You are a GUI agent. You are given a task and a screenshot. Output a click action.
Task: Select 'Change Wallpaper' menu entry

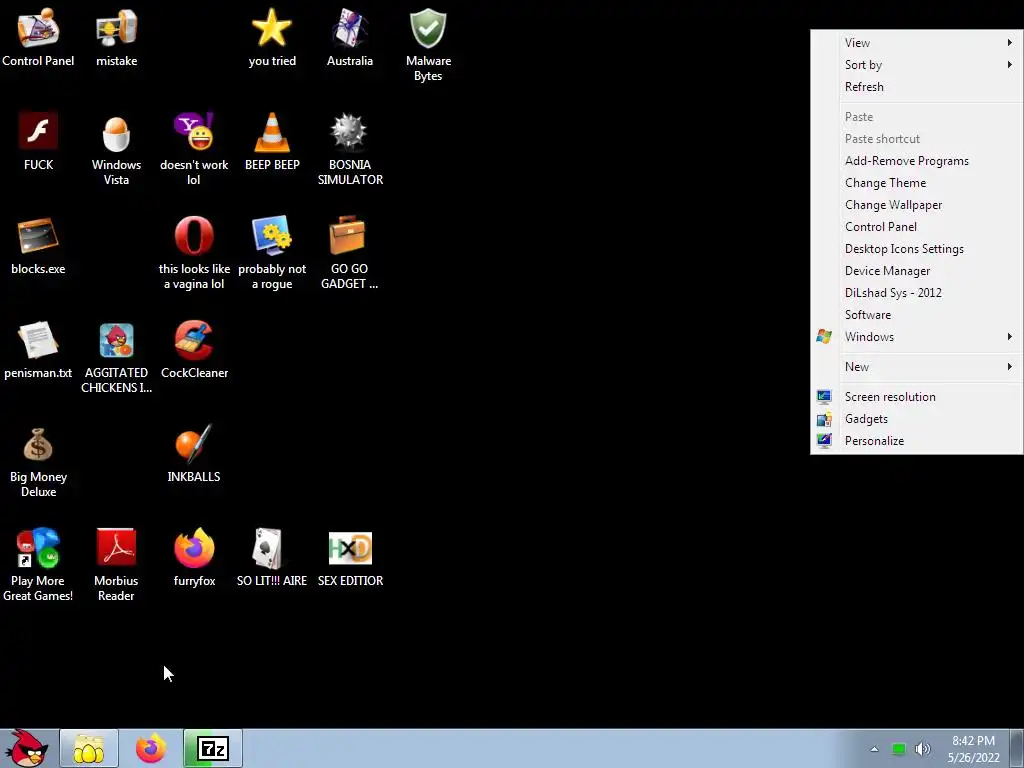pyautogui.click(x=917, y=204)
